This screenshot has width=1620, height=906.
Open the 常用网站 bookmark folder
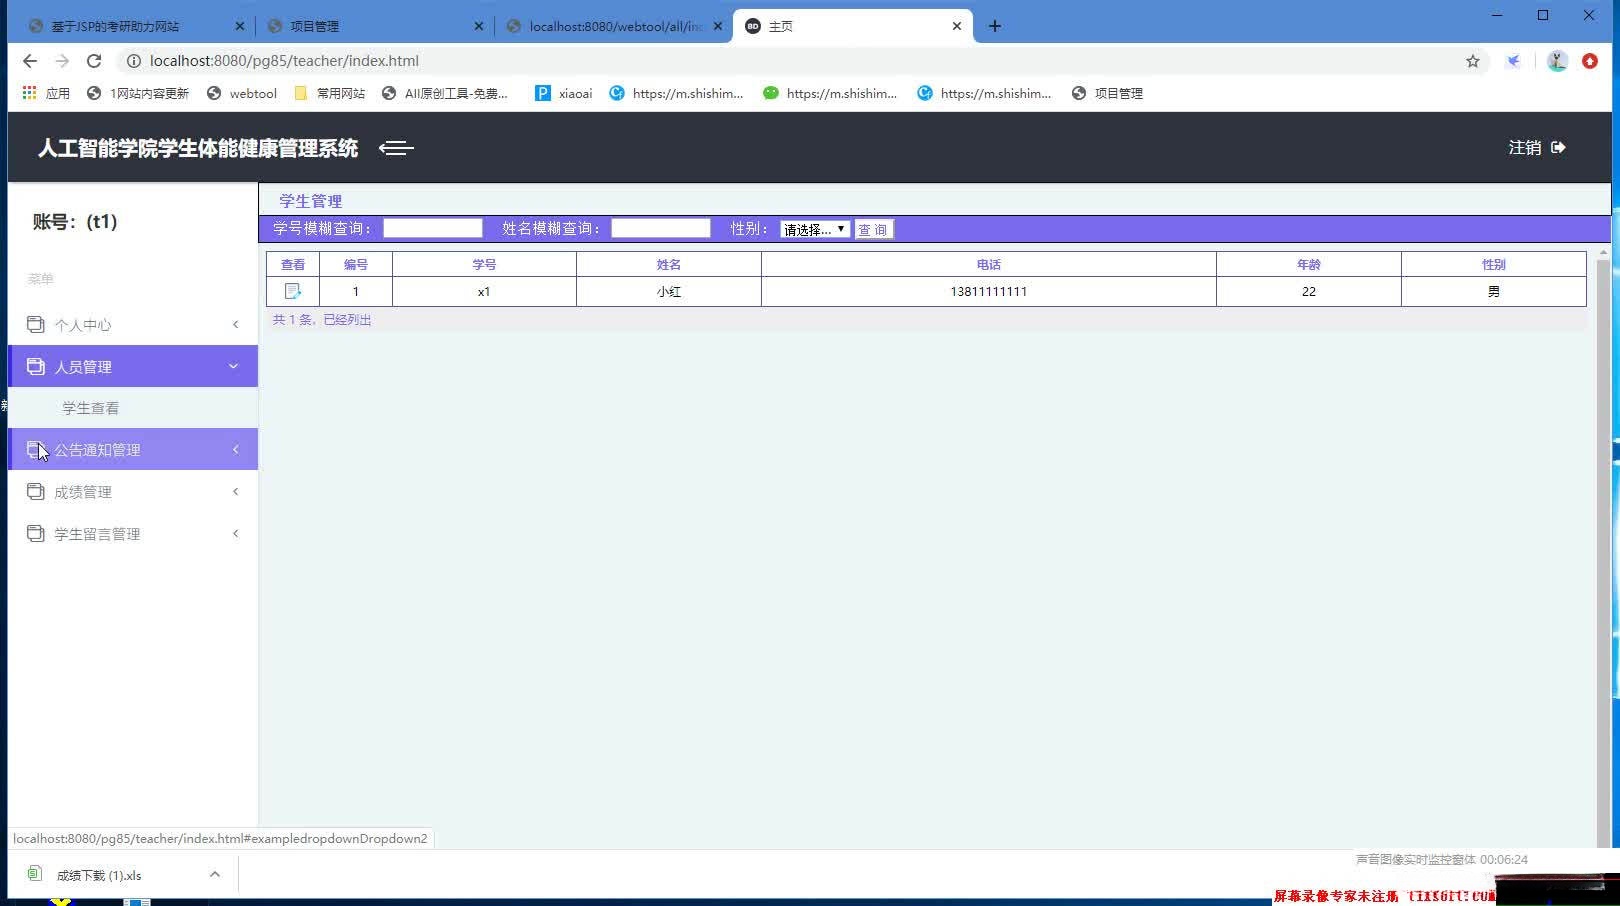click(x=330, y=93)
